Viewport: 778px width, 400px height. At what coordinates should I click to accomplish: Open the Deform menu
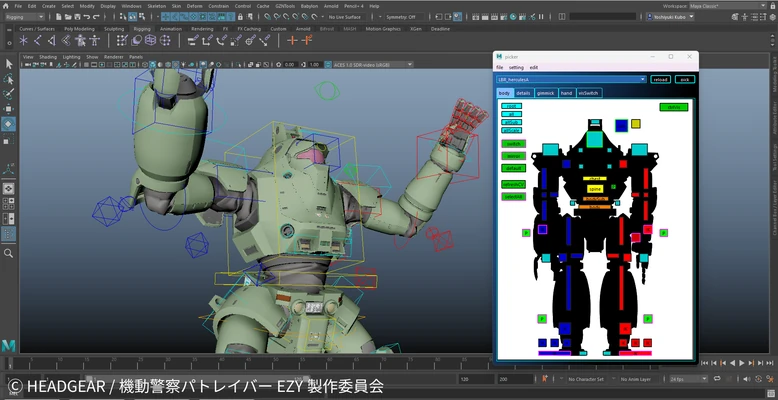[x=194, y=6]
